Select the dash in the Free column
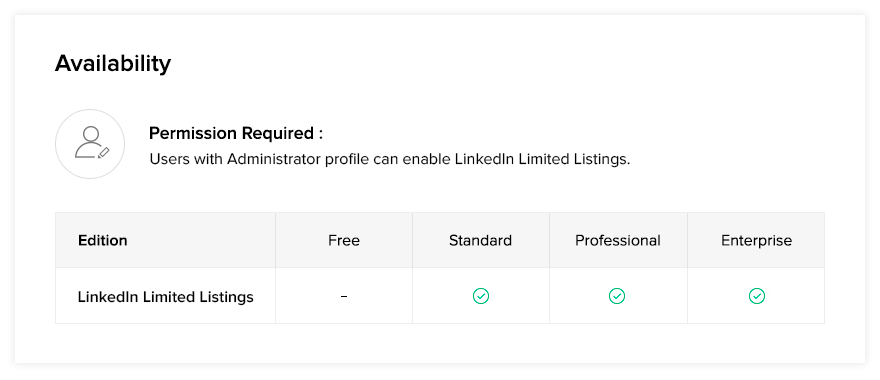 tap(344, 296)
